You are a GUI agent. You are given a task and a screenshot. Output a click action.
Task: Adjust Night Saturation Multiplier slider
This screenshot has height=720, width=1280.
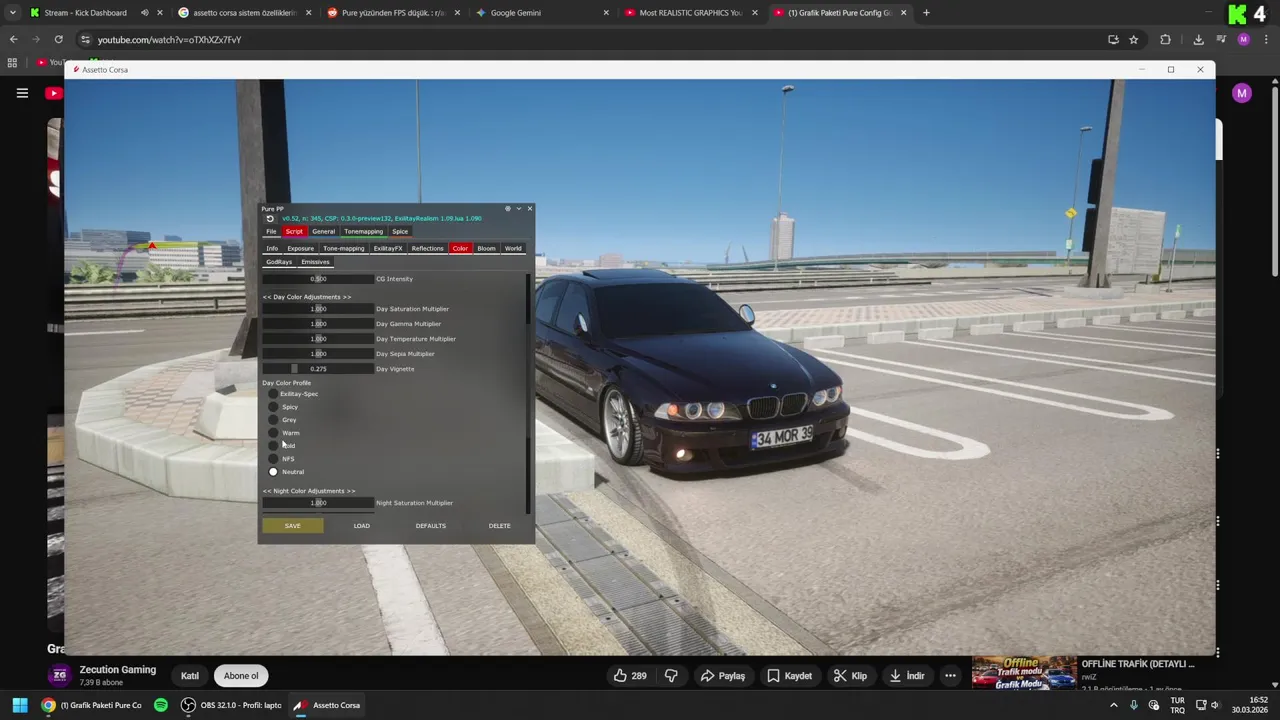(318, 503)
